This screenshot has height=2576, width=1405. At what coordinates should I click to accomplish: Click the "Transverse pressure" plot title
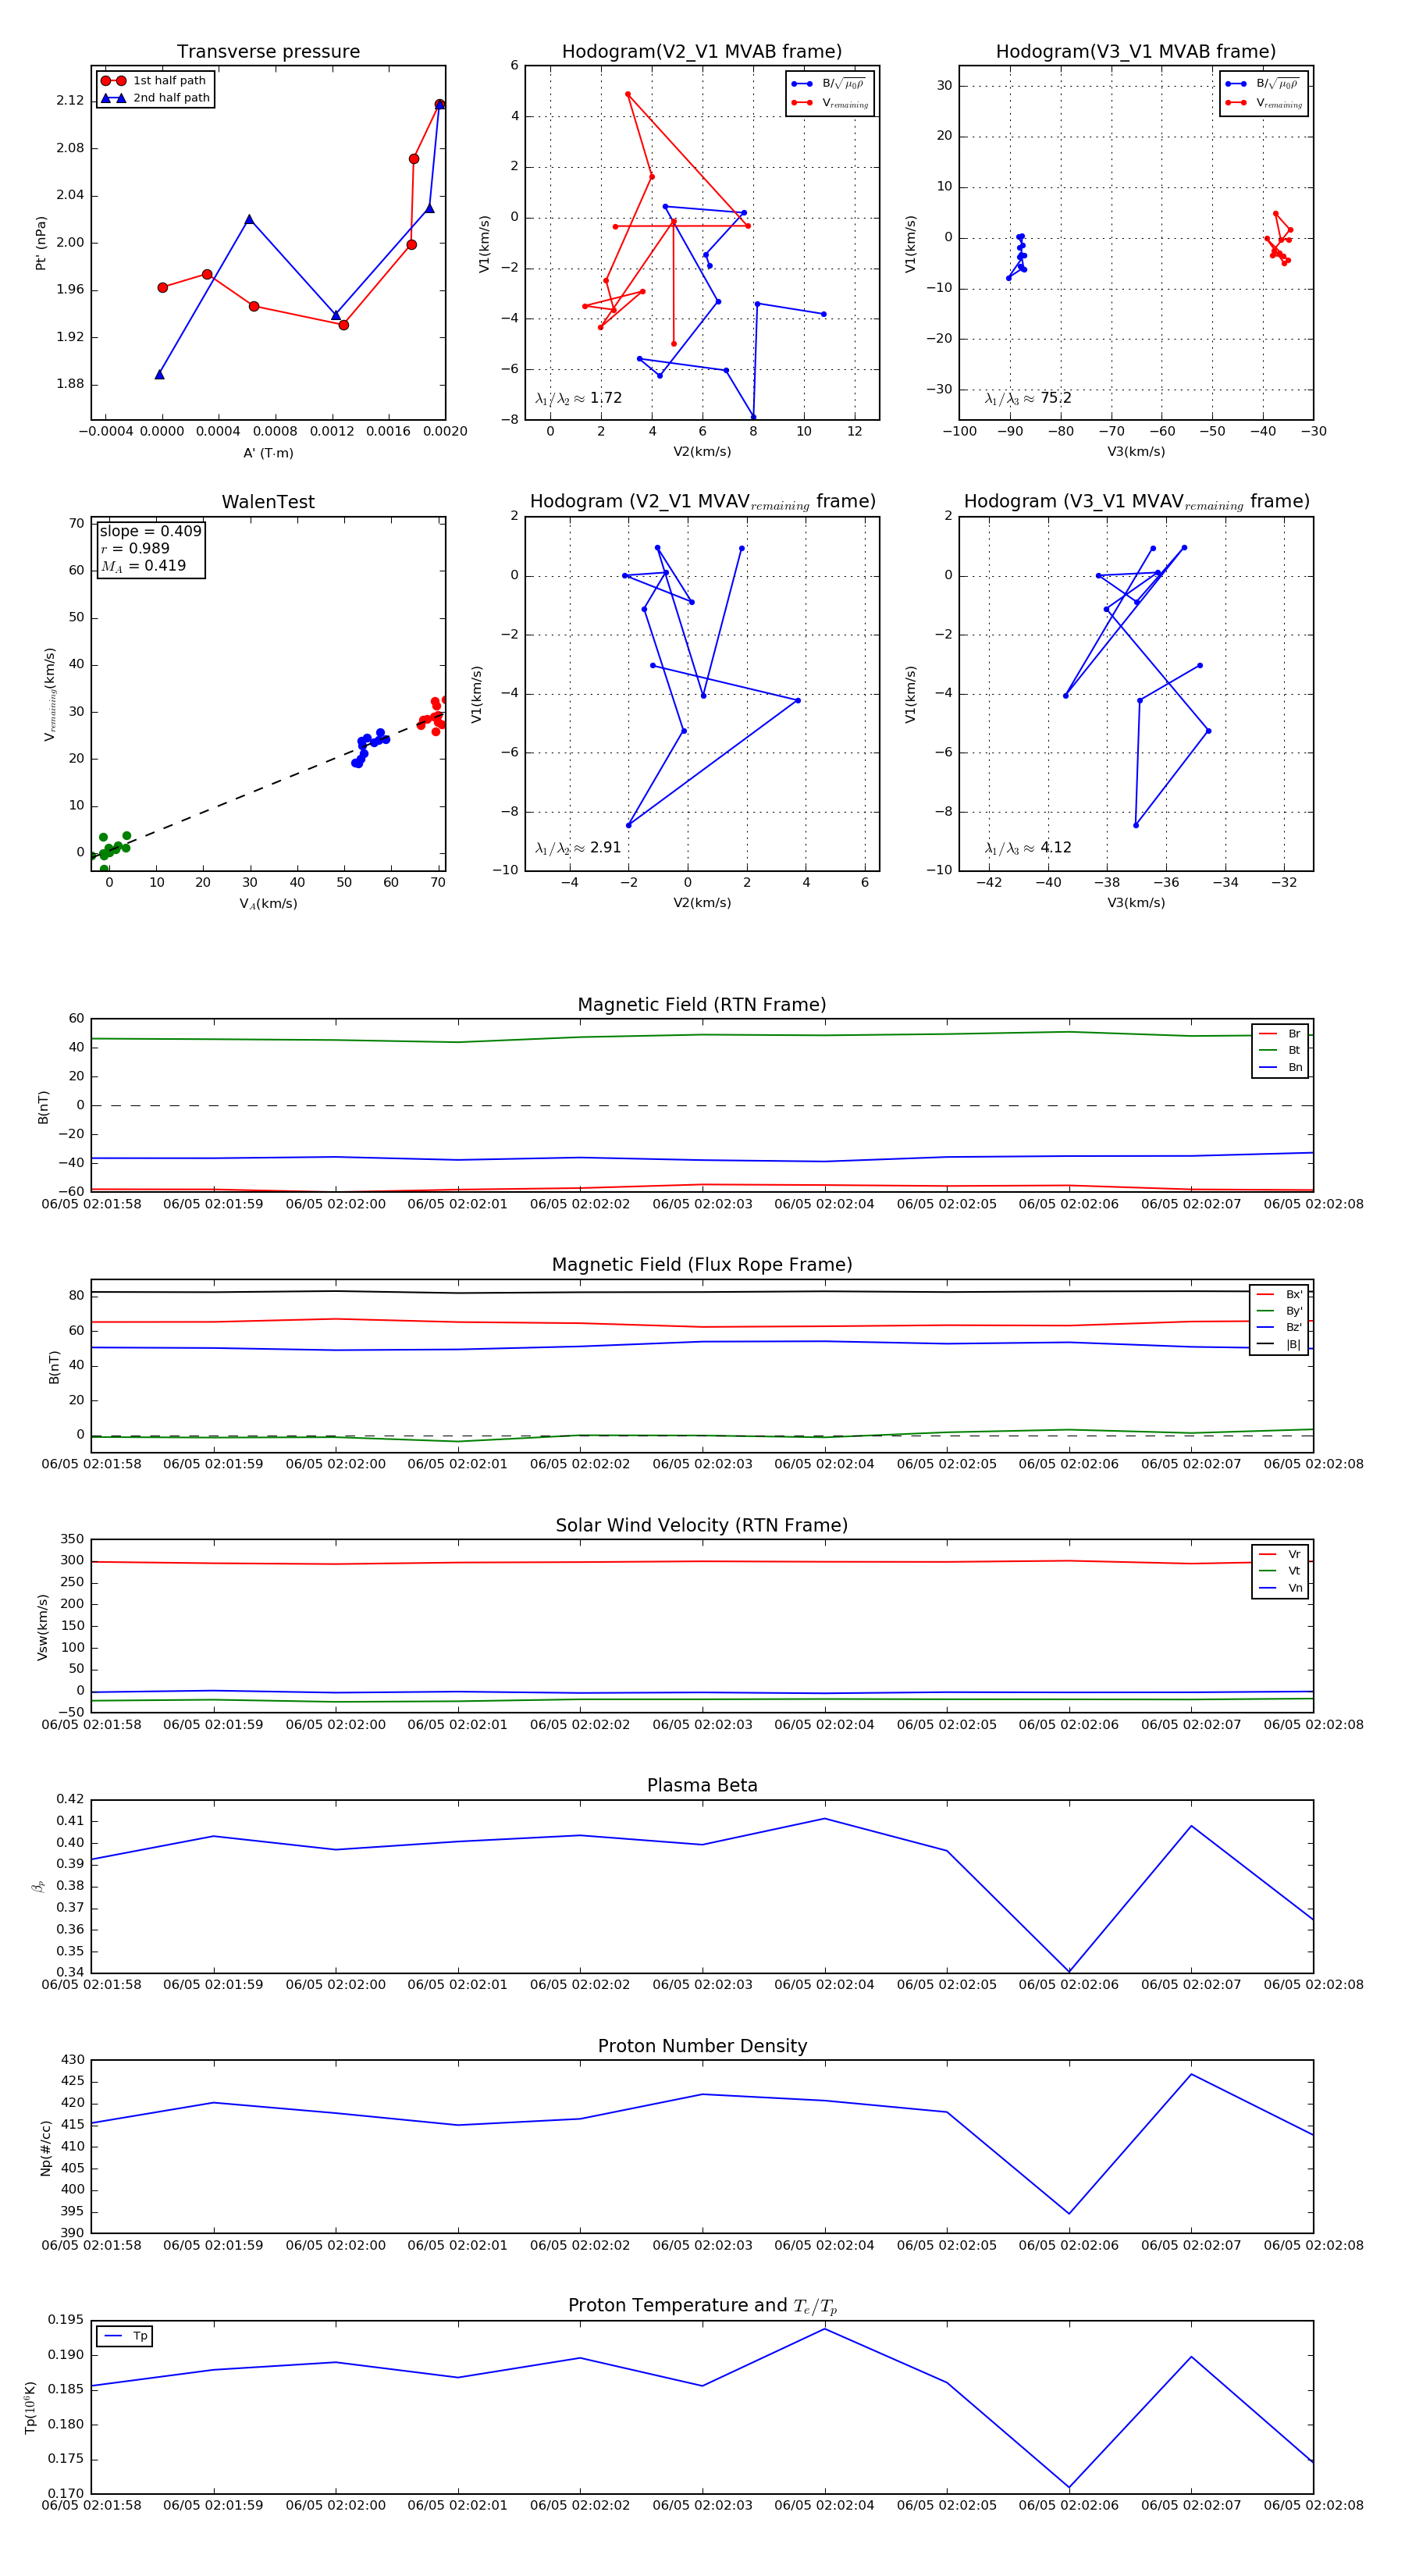[x=268, y=52]
